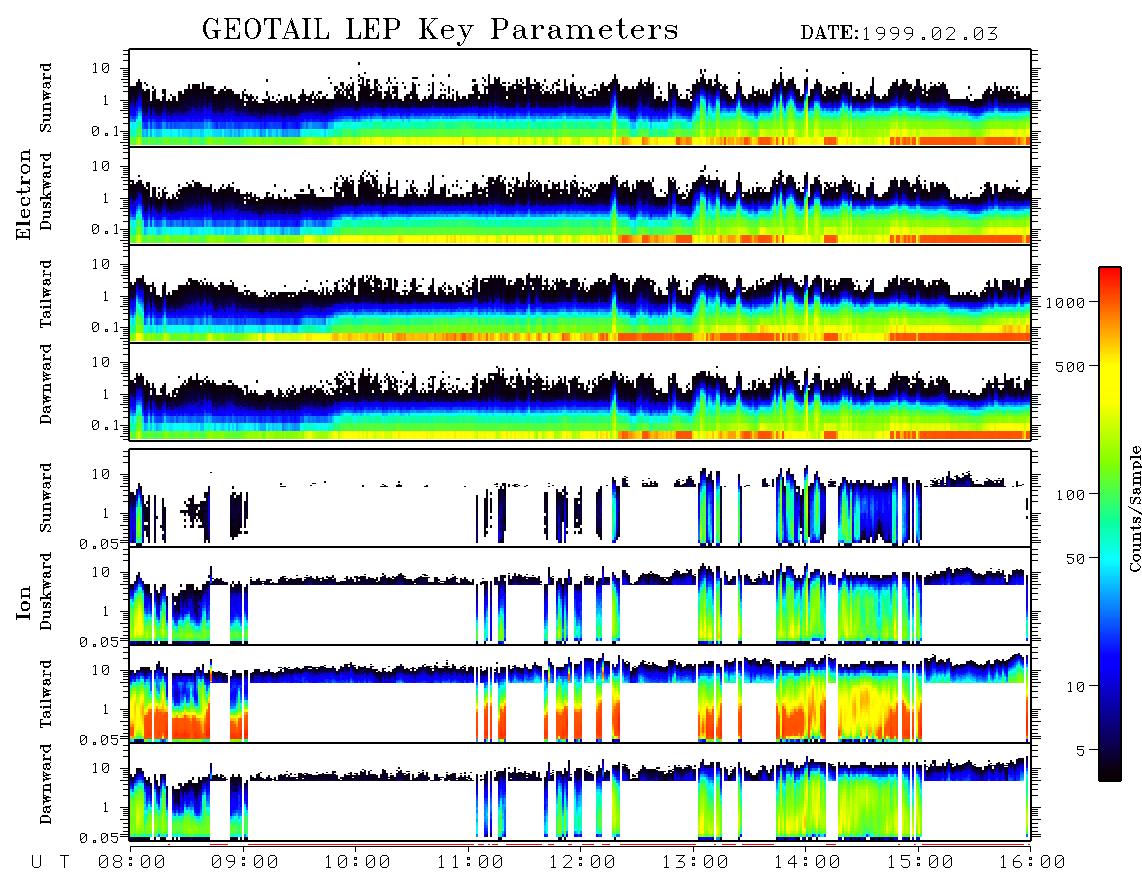Click the "U T" axis label
This screenshot has width=1142, height=880.
50,862
